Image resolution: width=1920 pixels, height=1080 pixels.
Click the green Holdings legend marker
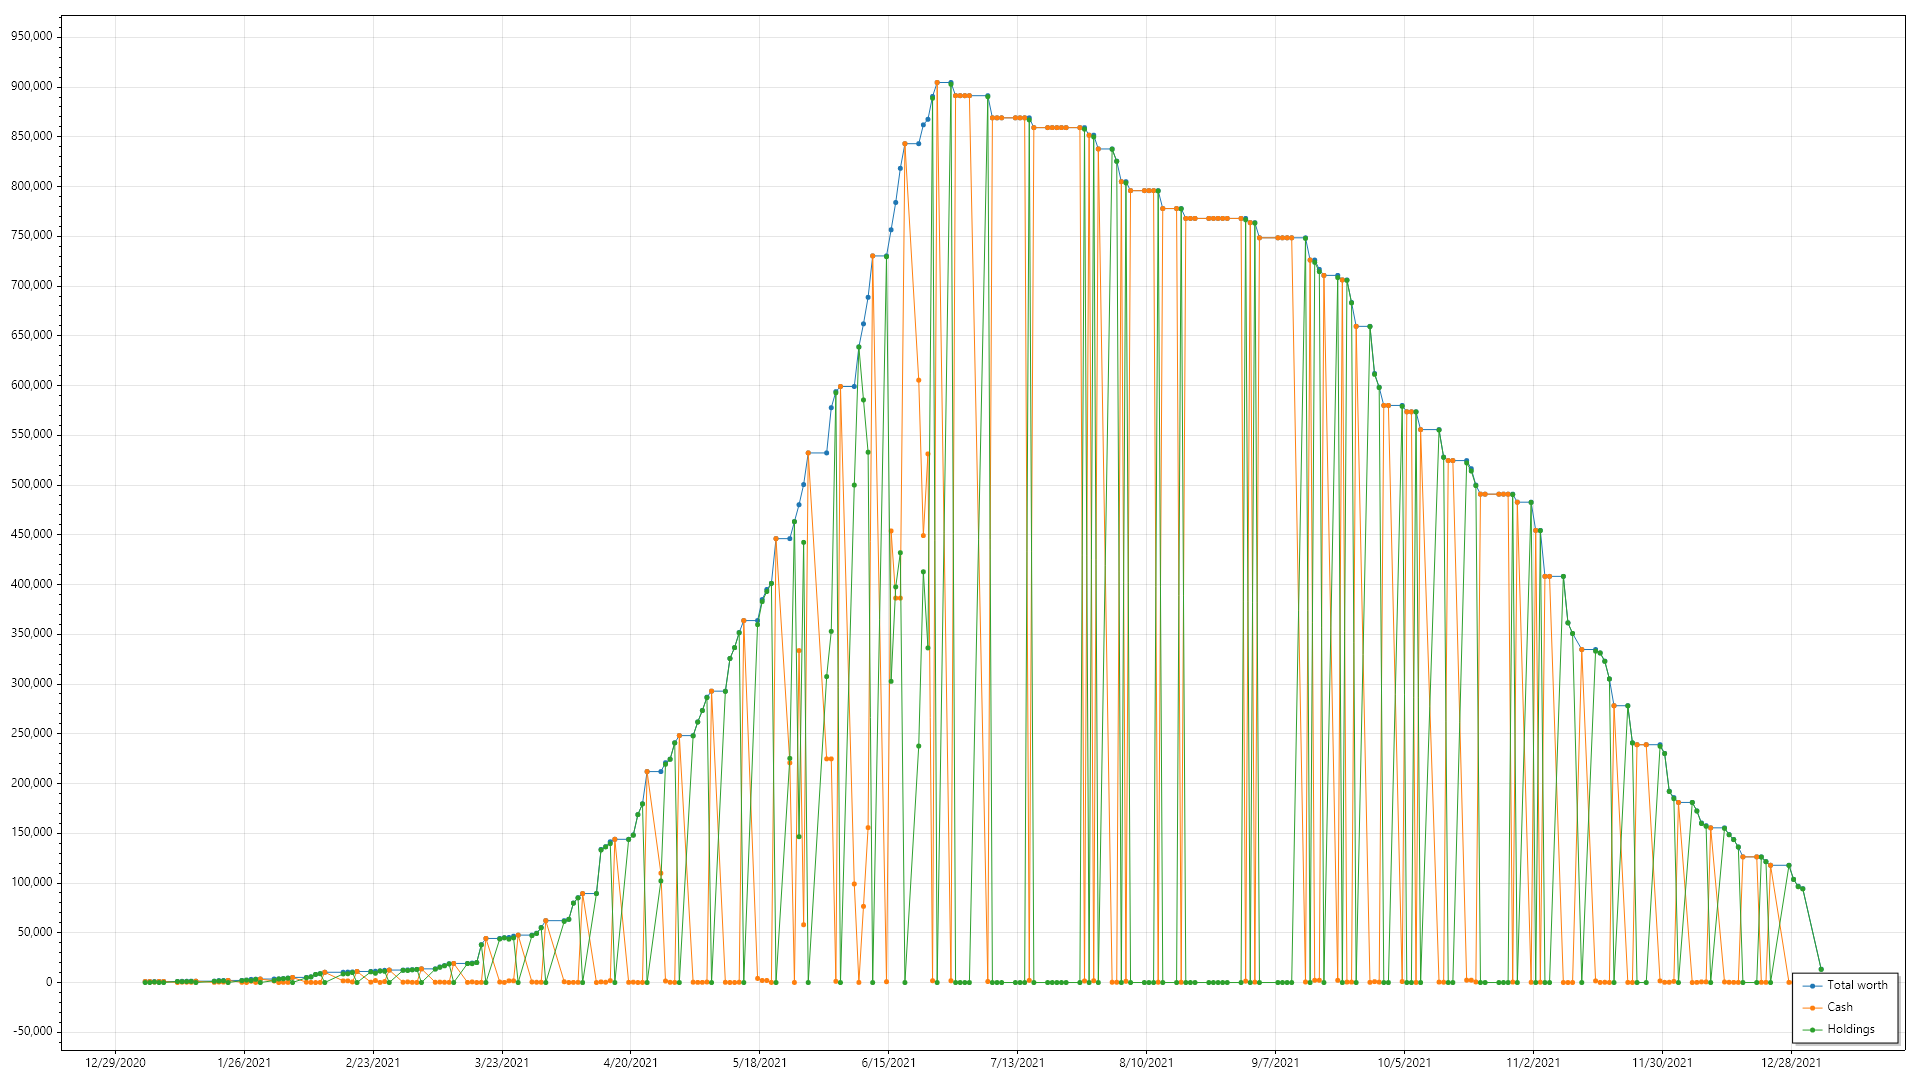tap(1812, 1030)
